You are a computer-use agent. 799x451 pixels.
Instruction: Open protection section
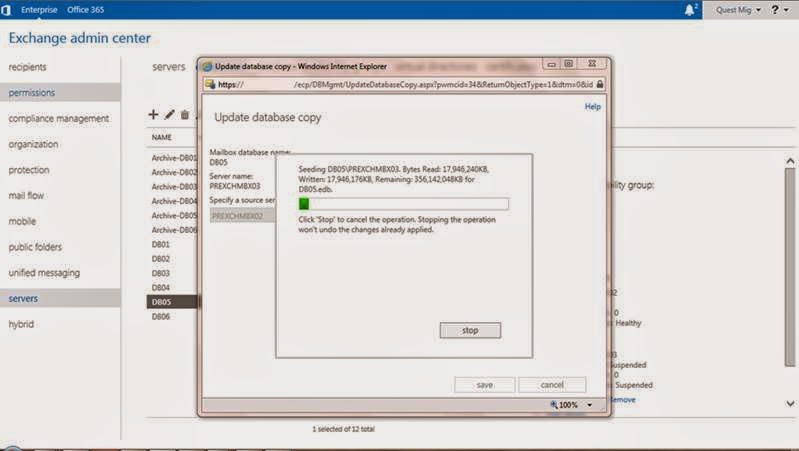(29, 170)
